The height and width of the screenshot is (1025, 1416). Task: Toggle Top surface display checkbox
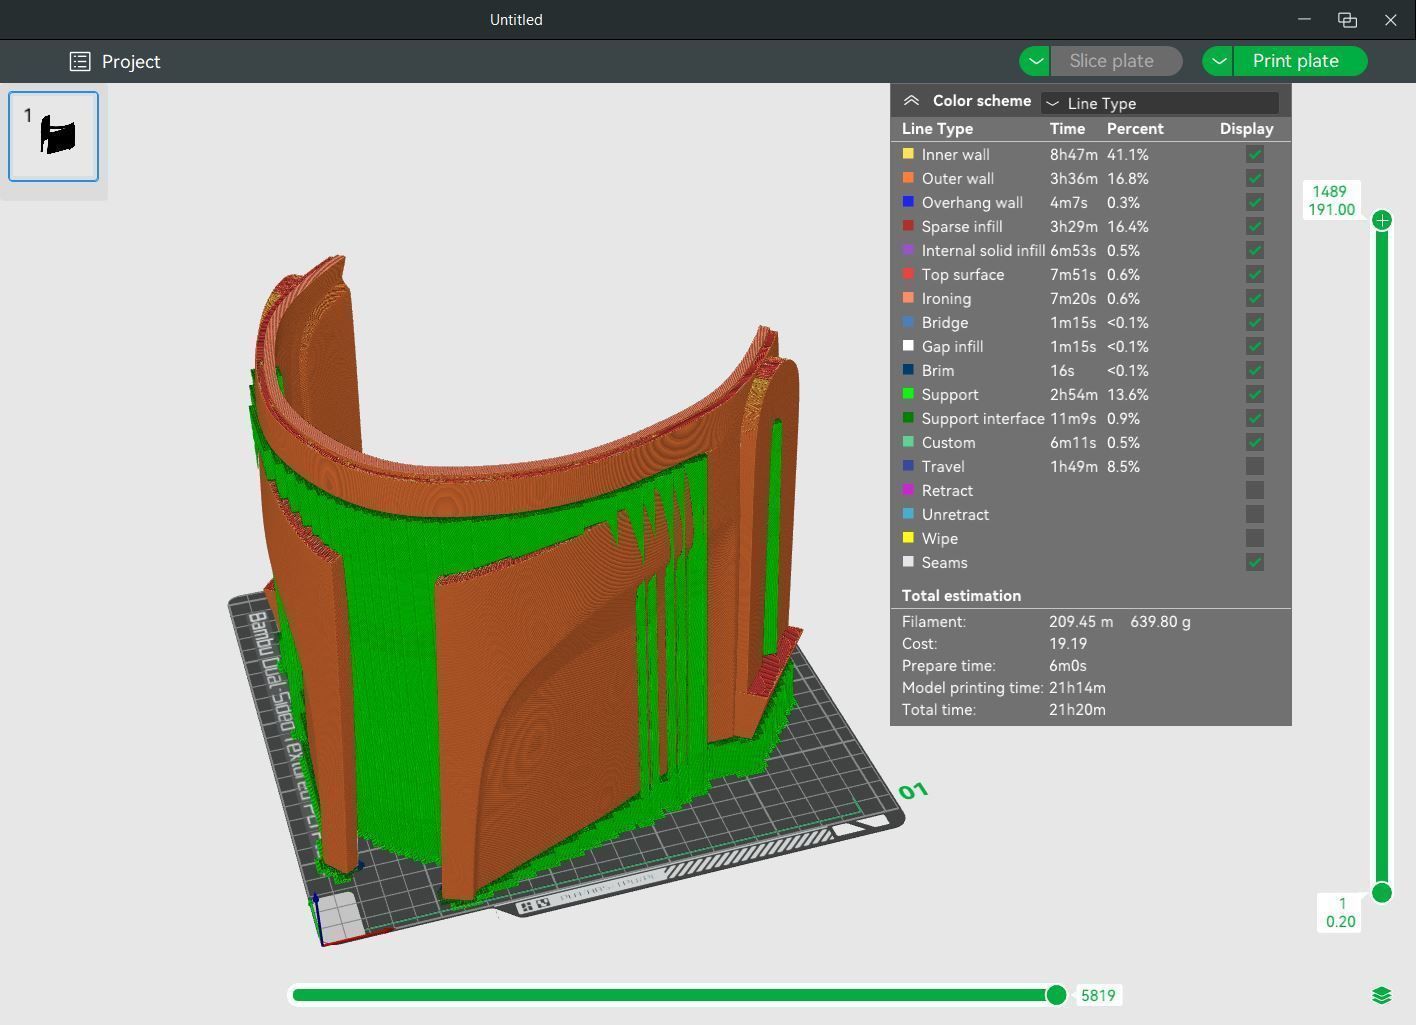coord(1255,274)
